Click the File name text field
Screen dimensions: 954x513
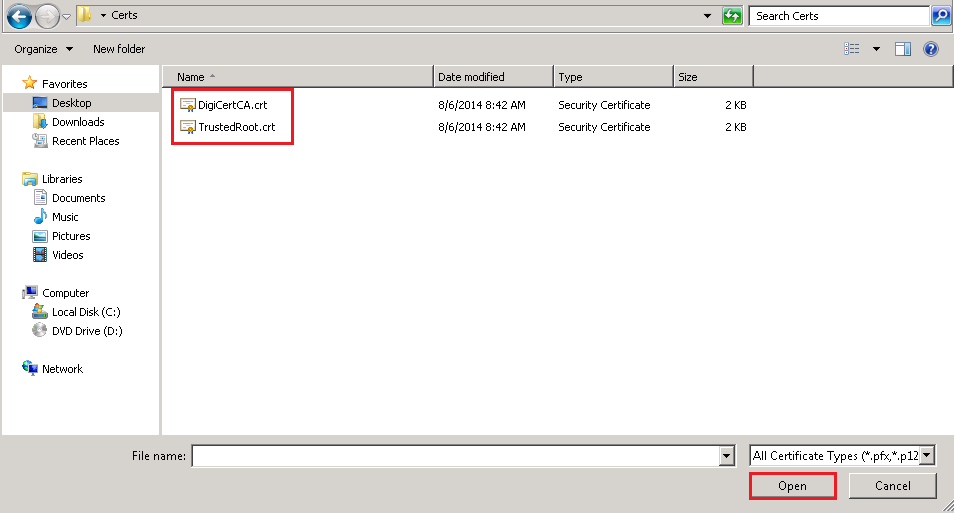coord(455,456)
